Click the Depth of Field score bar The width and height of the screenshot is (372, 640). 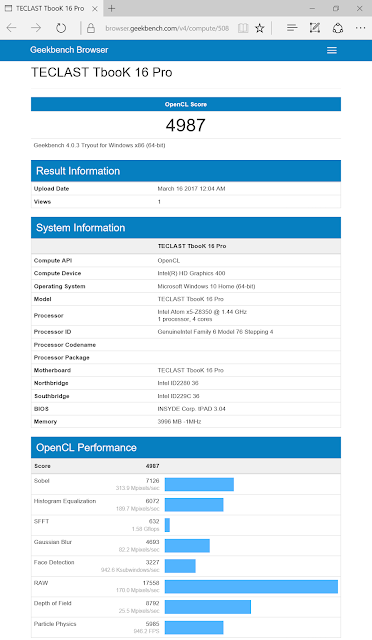tap(208, 607)
